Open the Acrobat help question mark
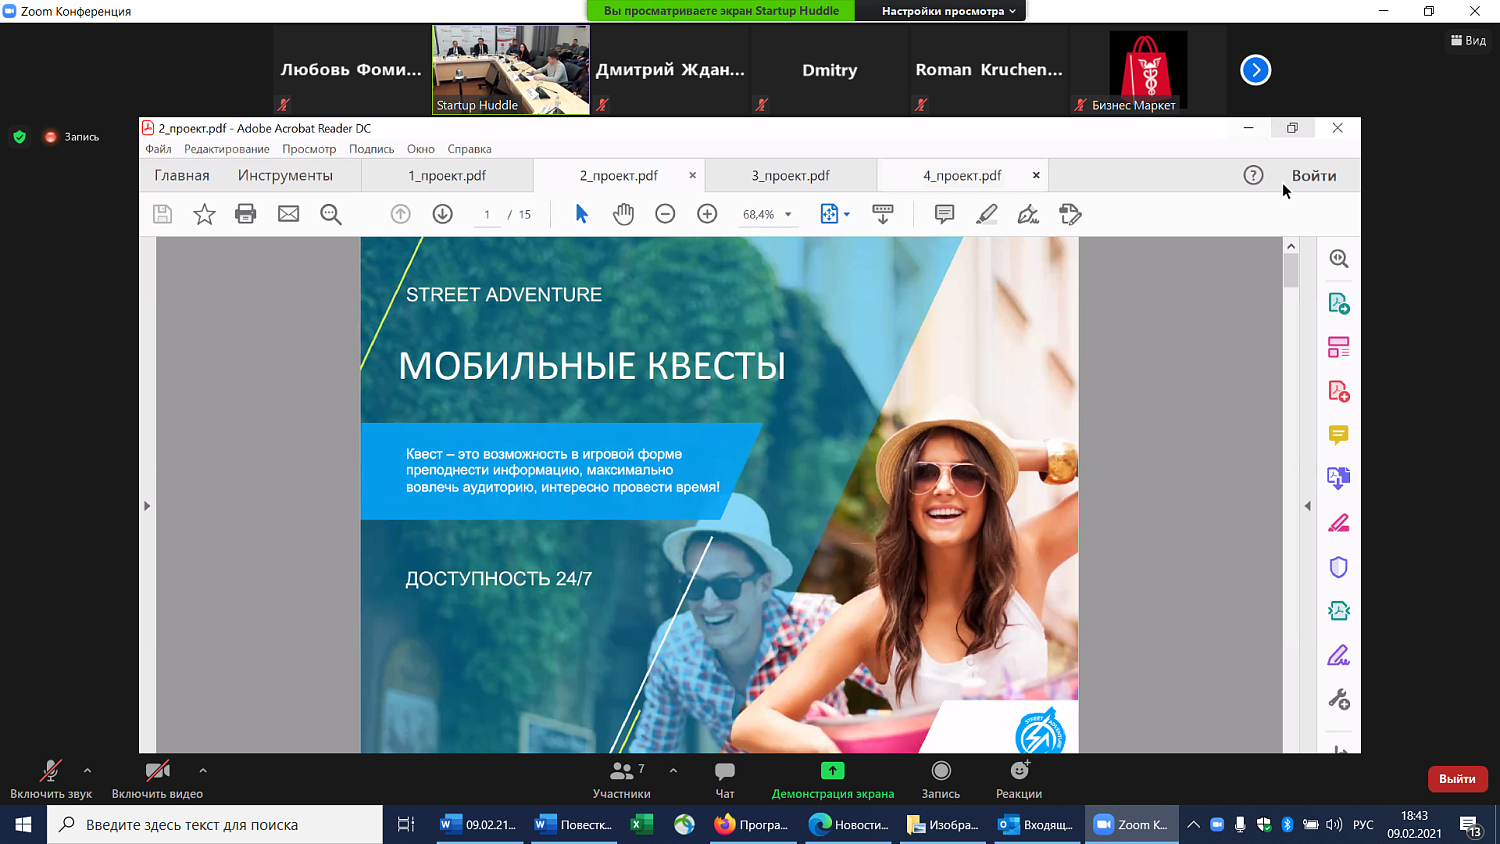This screenshot has height=844, width=1500. [x=1253, y=175]
